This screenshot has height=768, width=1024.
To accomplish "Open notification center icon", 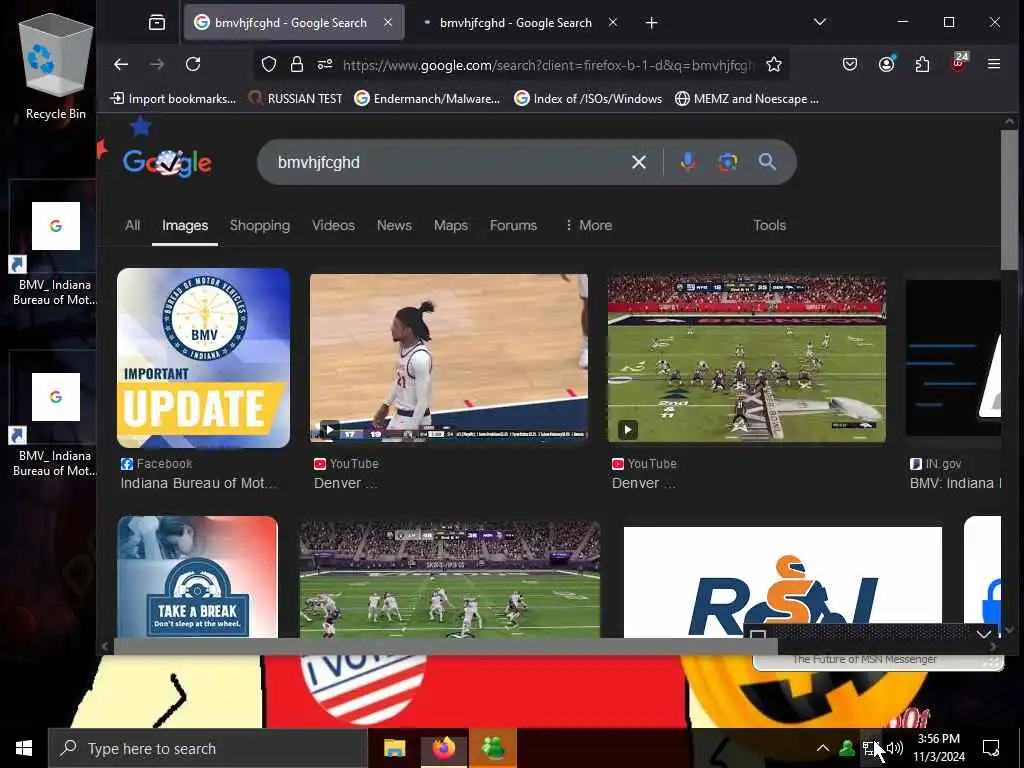I will (x=991, y=748).
